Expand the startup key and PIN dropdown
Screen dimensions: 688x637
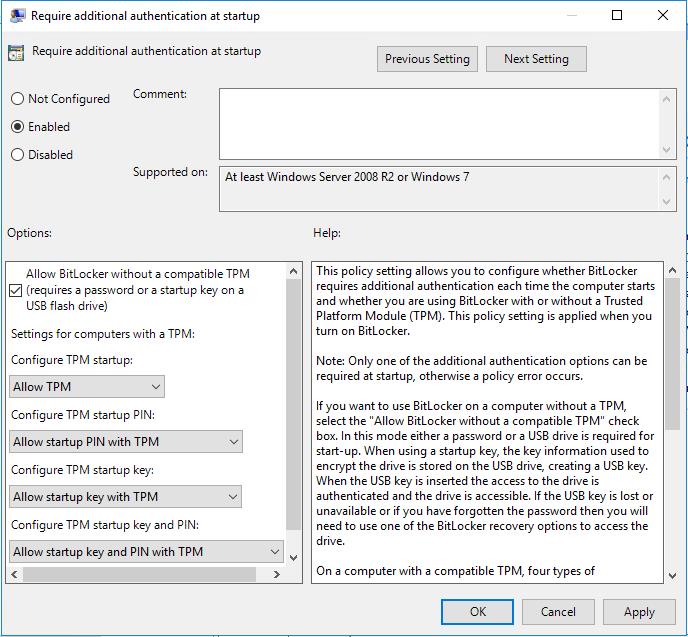146,551
